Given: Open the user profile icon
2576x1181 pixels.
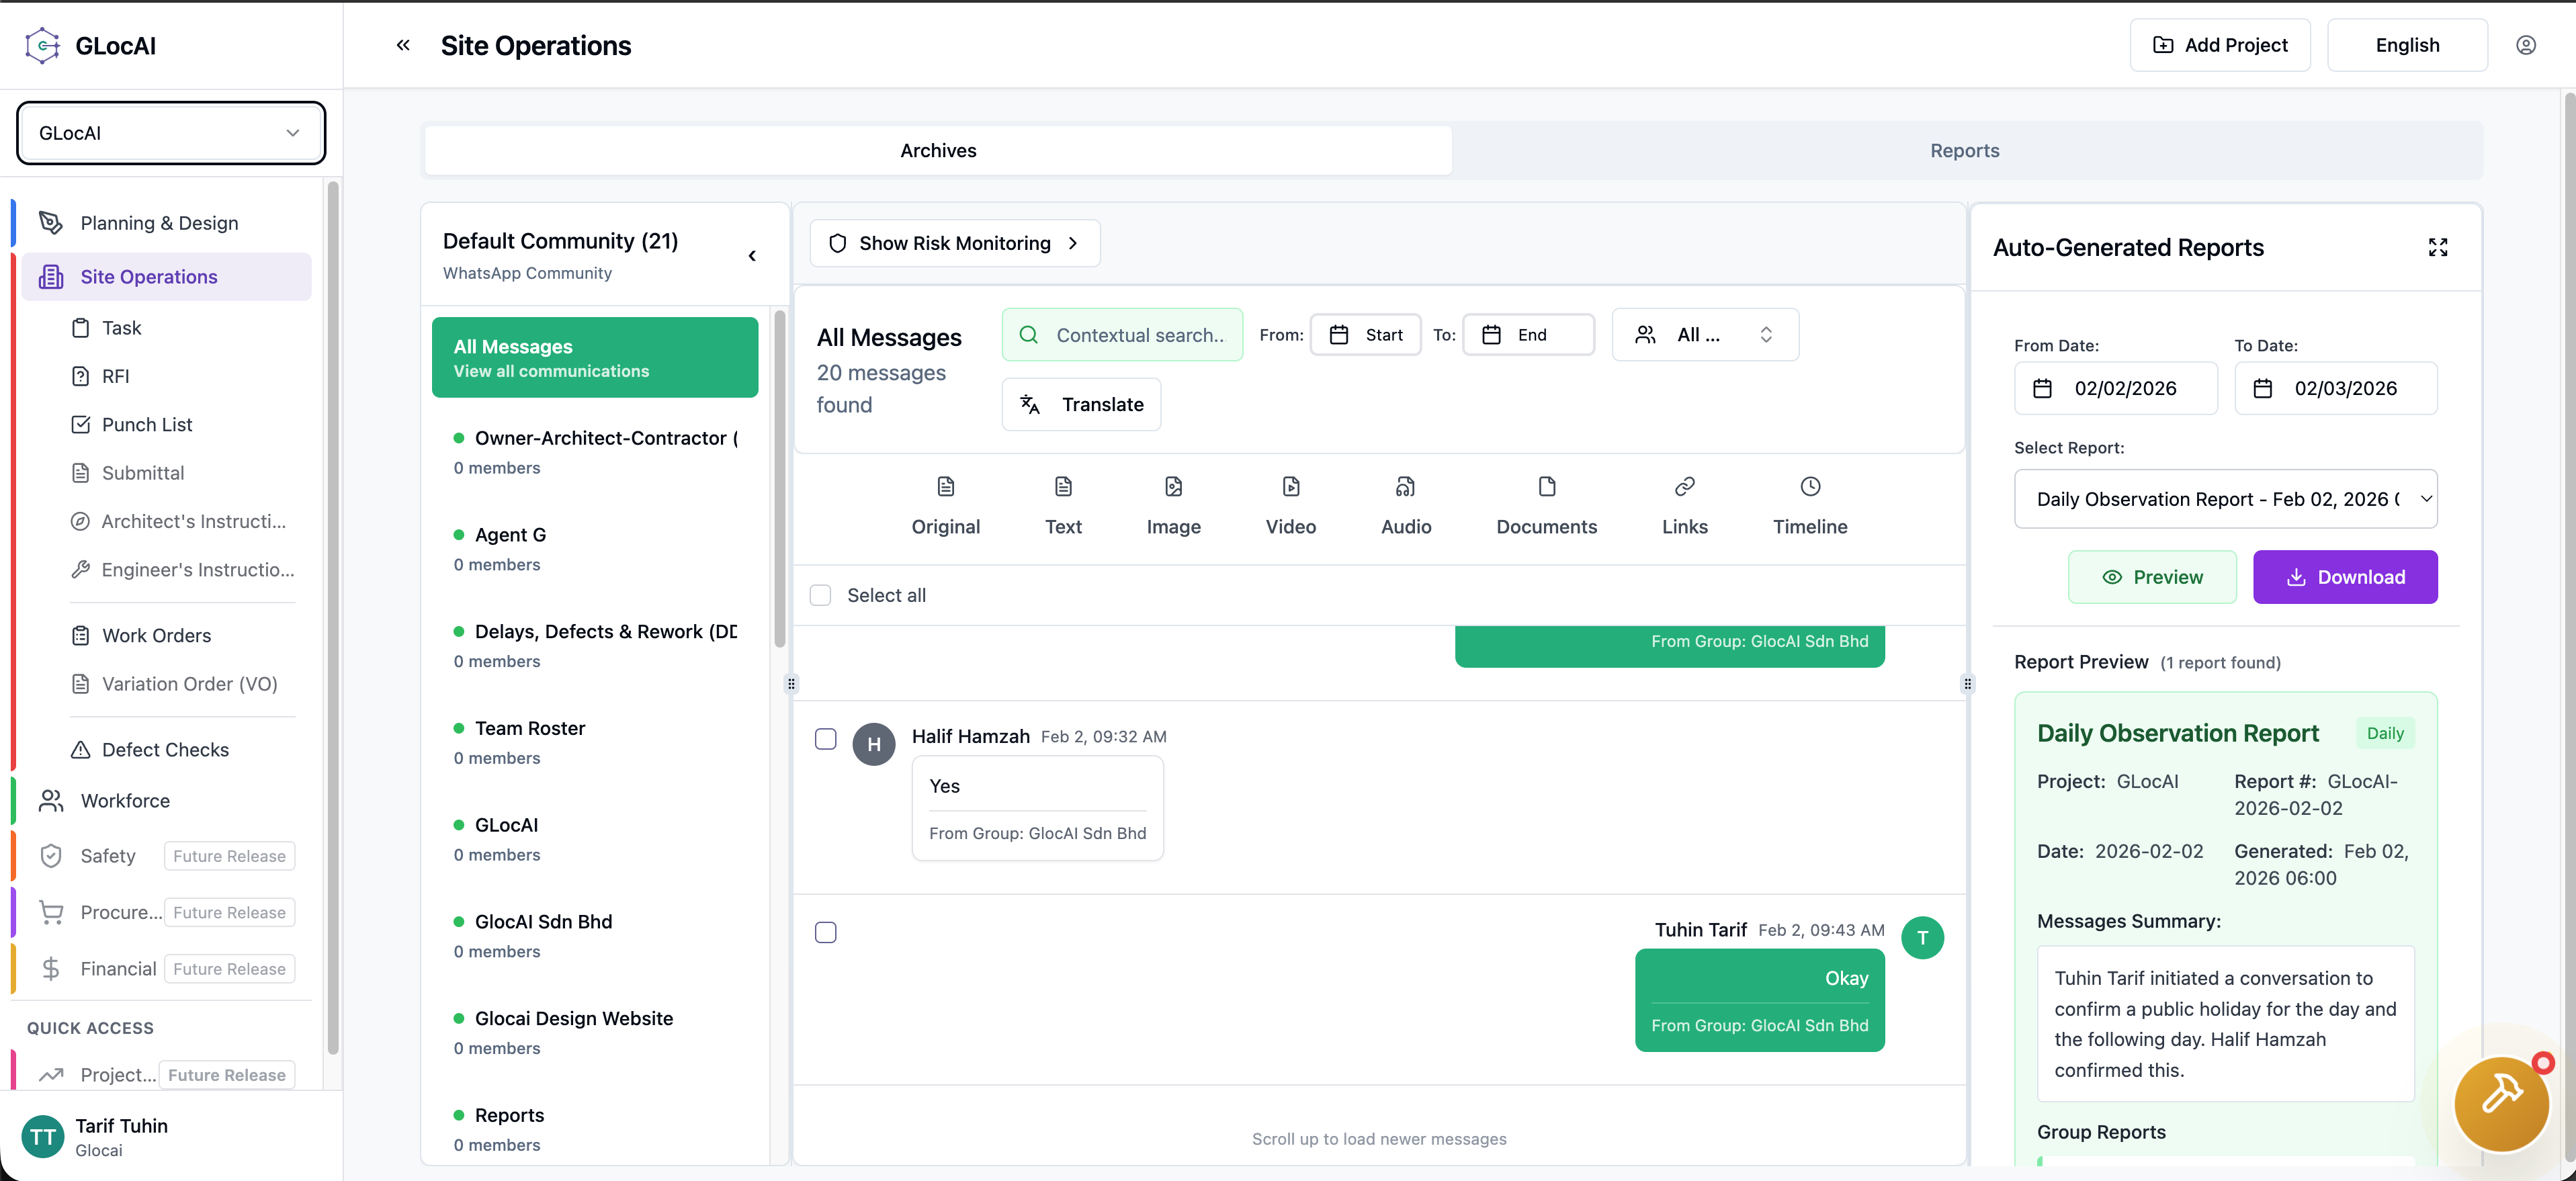Looking at the screenshot, I should 2525,45.
